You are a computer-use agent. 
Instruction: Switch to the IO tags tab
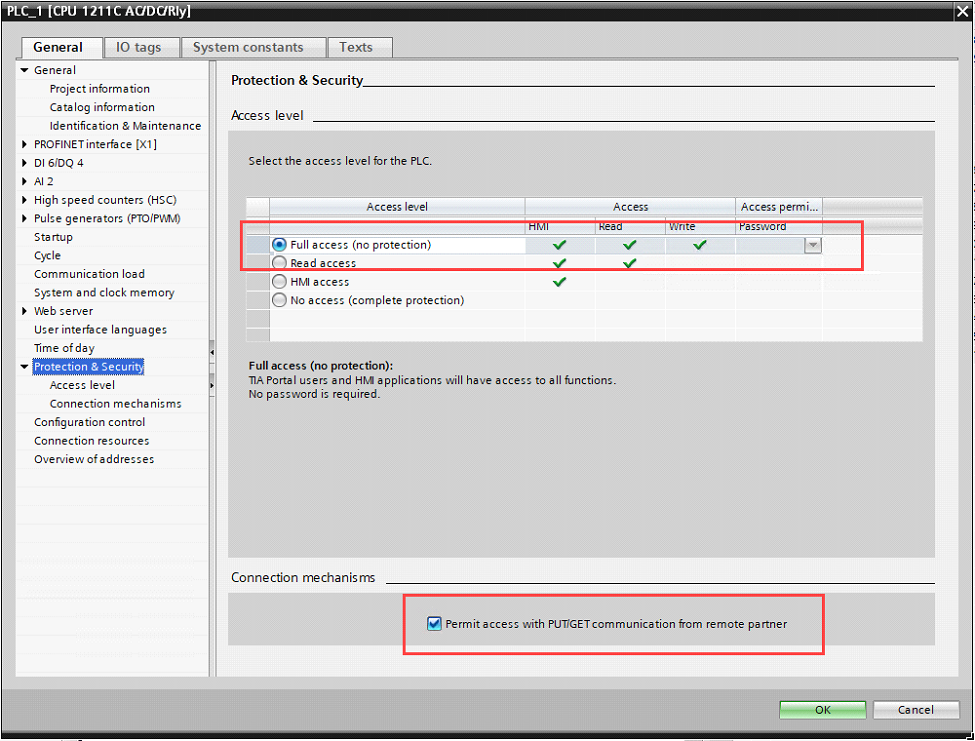138,47
